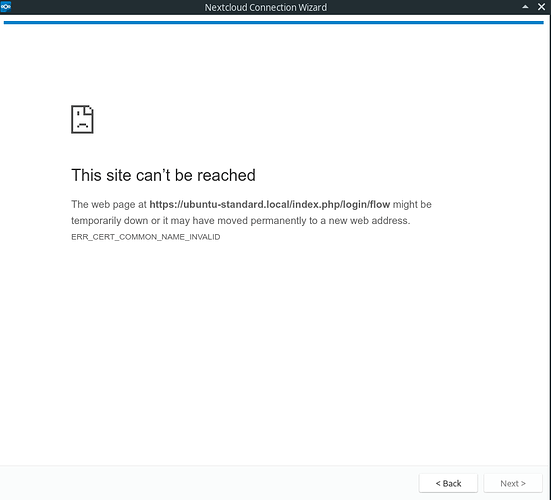This screenshot has width=551, height=500.
Task: Select the "This site can't be reached" heading
Action: 163,175
